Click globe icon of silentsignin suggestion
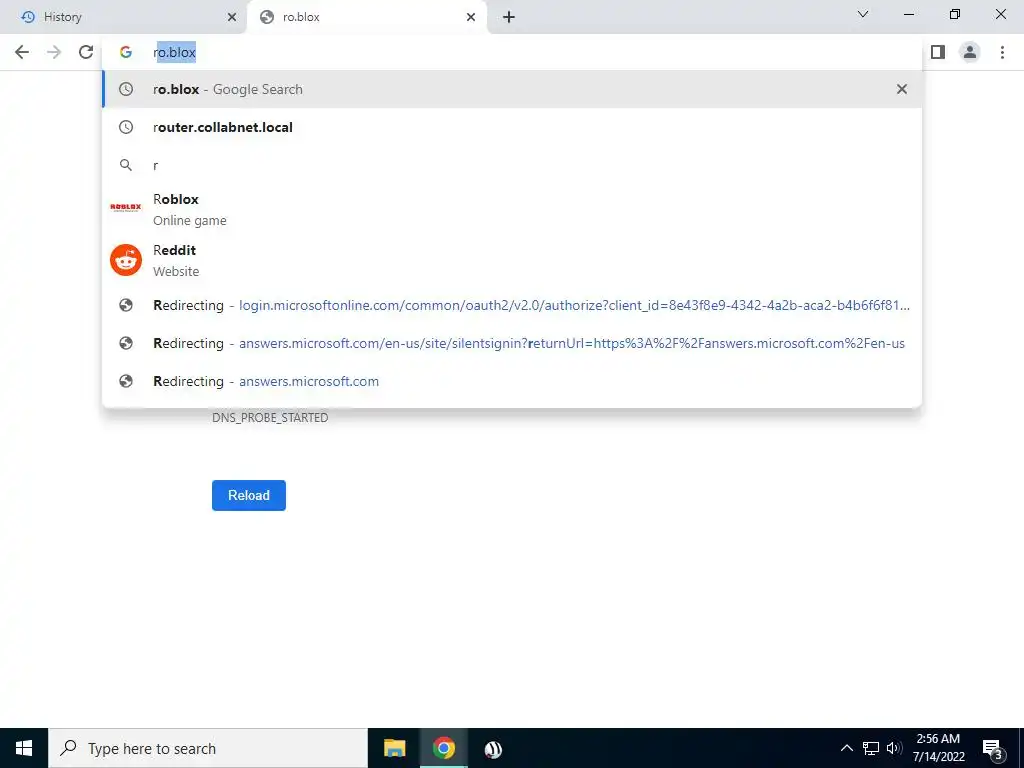 pos(126,343)
